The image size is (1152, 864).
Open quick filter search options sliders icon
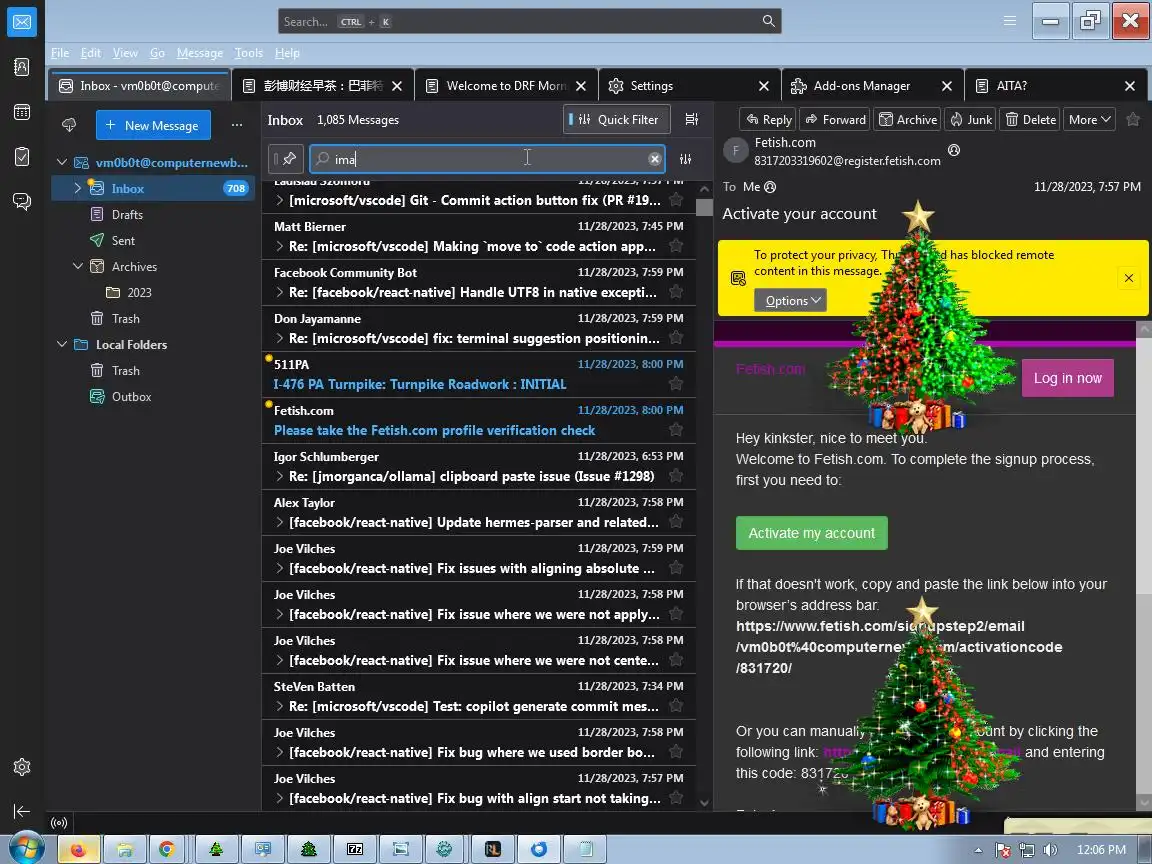685,159
